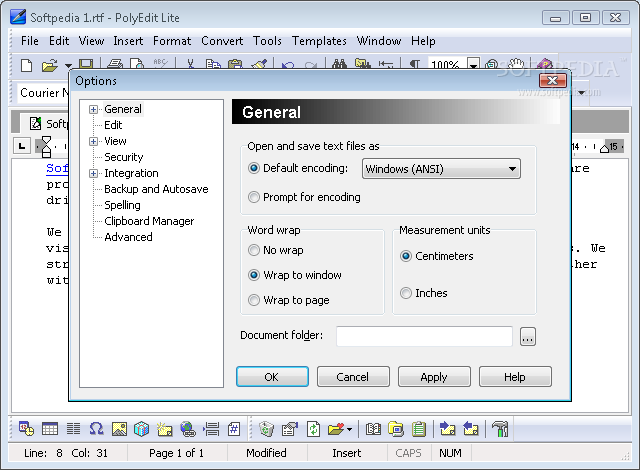640x470 pixels.
Task: Select Default encoding radio button
Action: (x=254, y=168)
